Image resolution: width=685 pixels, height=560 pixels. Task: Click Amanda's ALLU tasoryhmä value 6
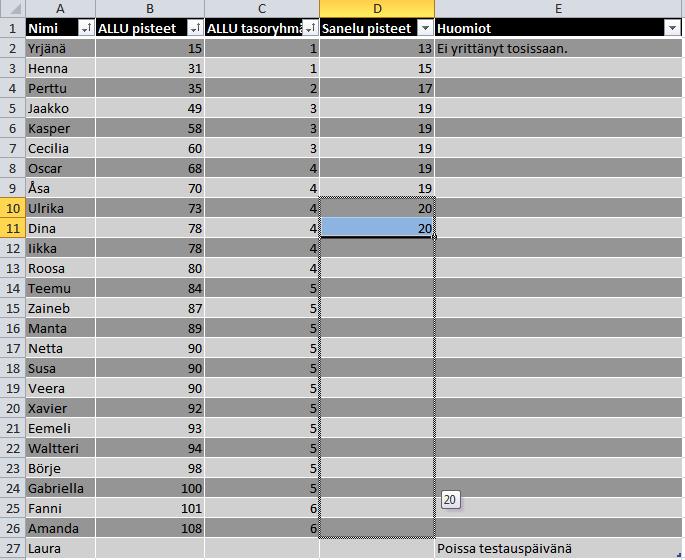pyautogui.click(x=262, y=529)
